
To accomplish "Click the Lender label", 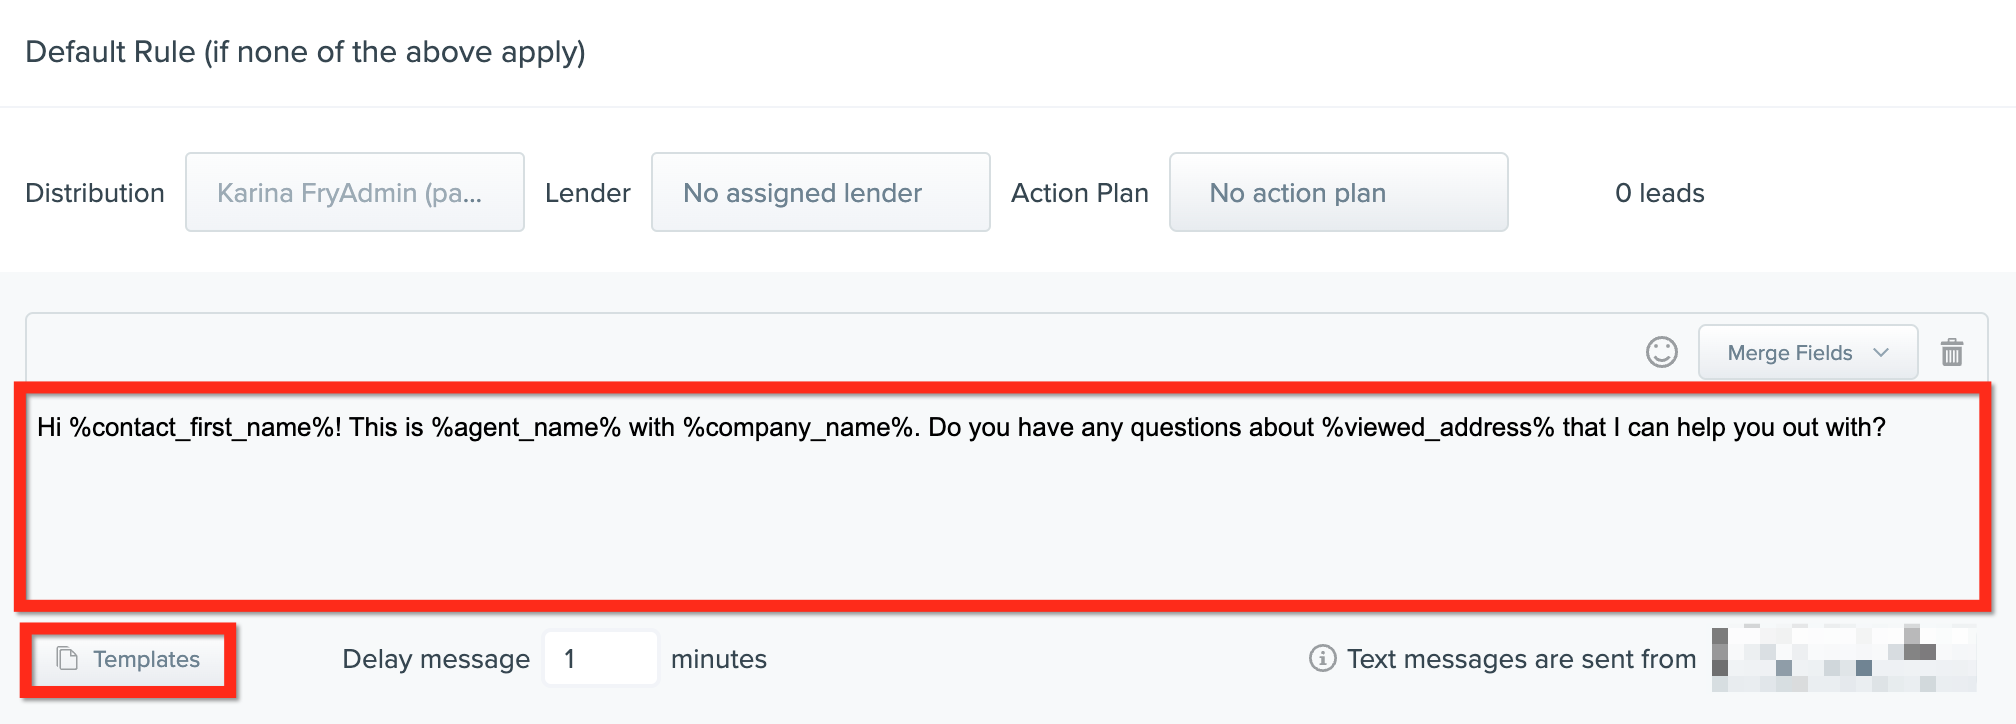I will click(588, 193).
